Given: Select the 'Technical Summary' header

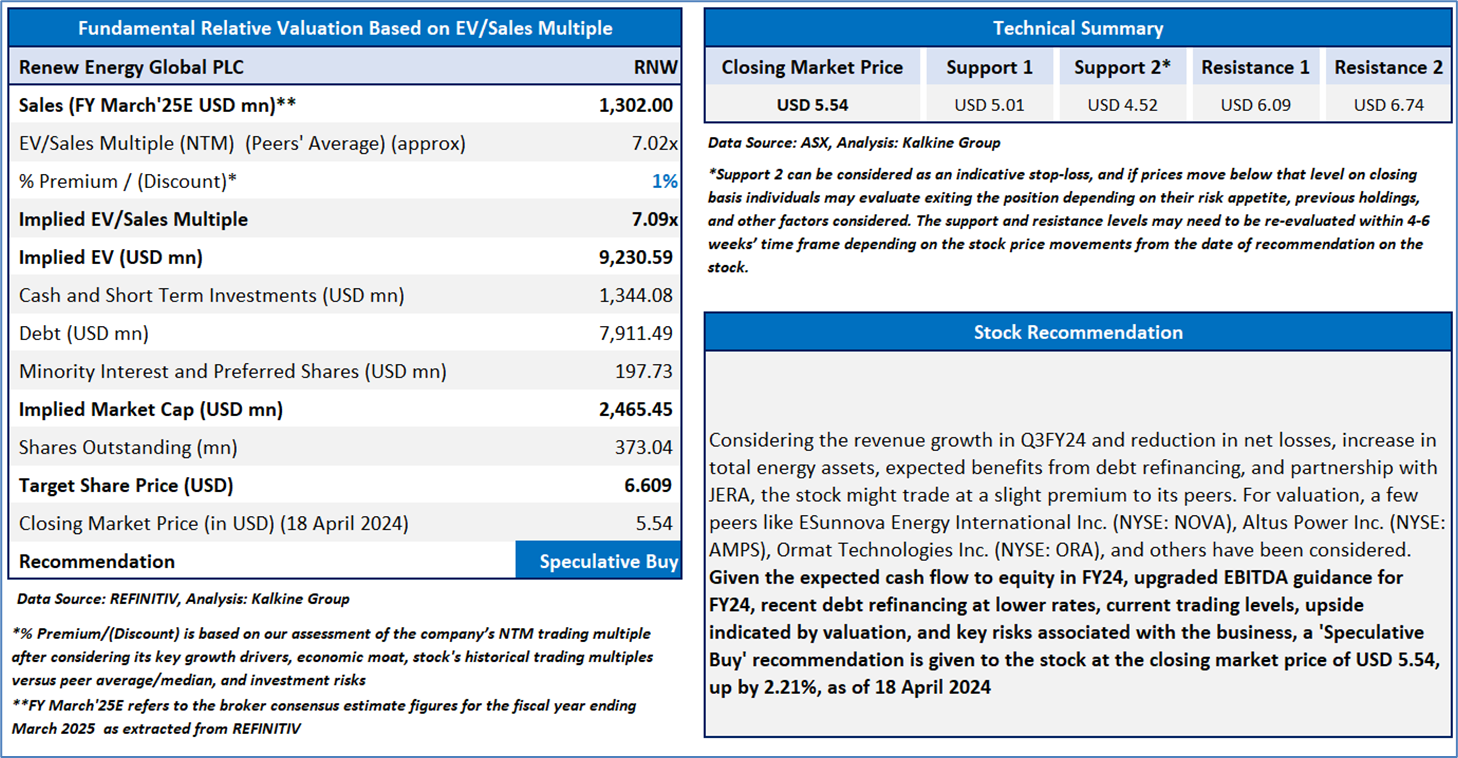Looking at the screenshot, I should (x=1078, y=28).
